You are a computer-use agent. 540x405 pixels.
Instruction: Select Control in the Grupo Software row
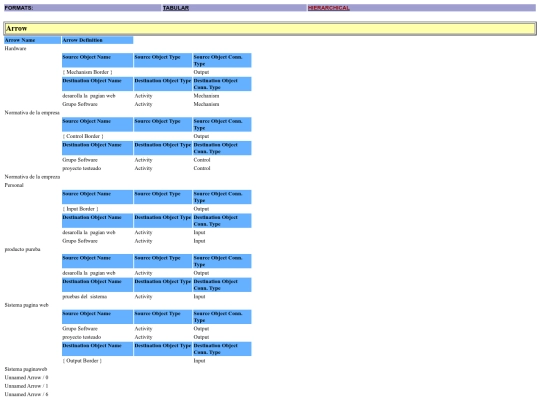click(x=202, y=160)
